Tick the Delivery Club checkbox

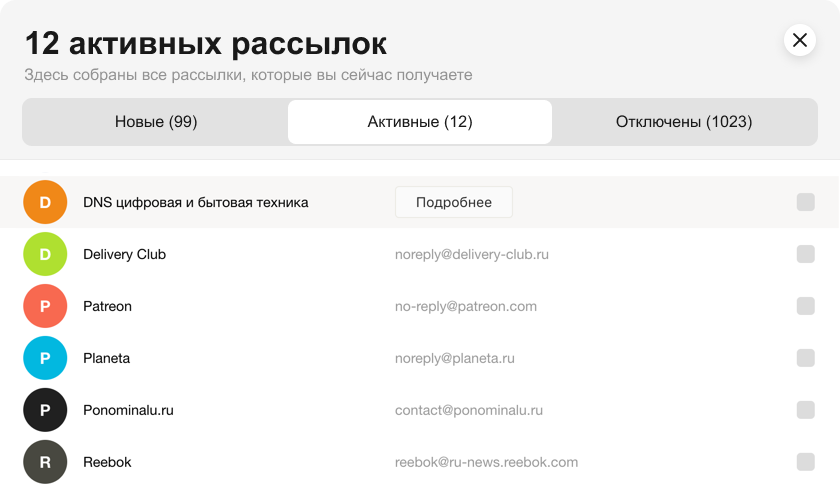tap(806, 254)
